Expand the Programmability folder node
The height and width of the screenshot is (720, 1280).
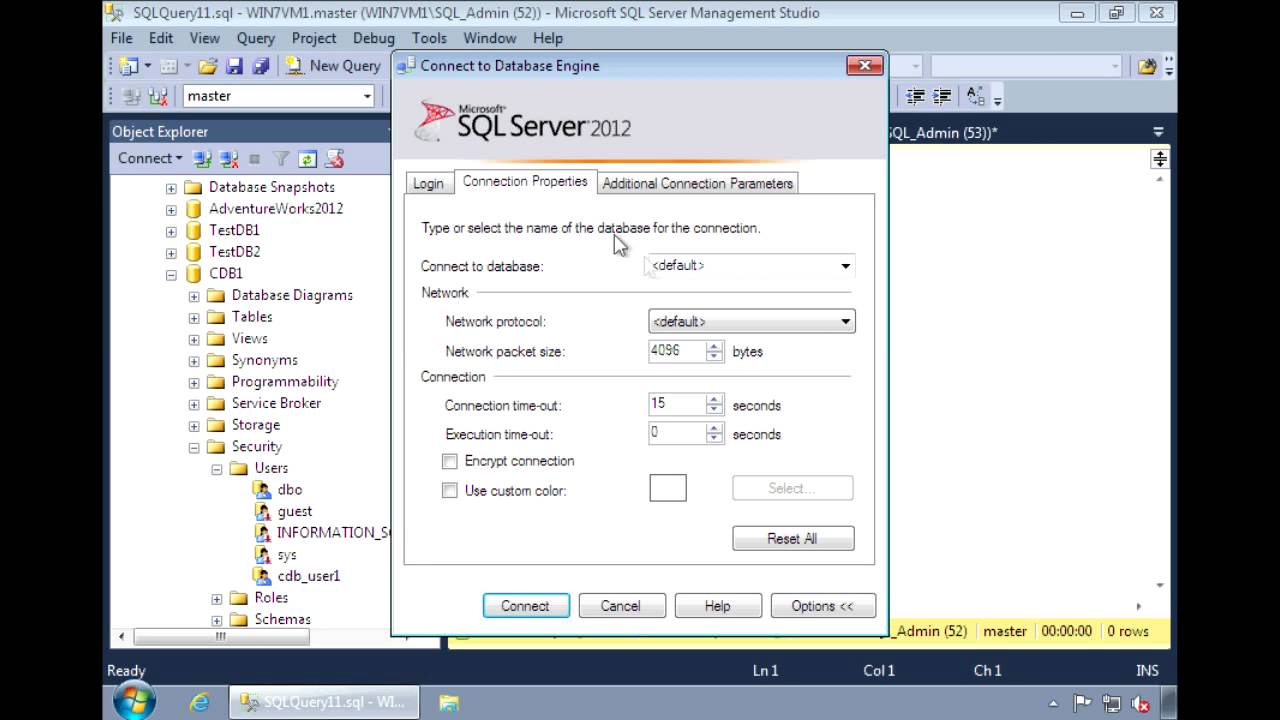(194, 383)
